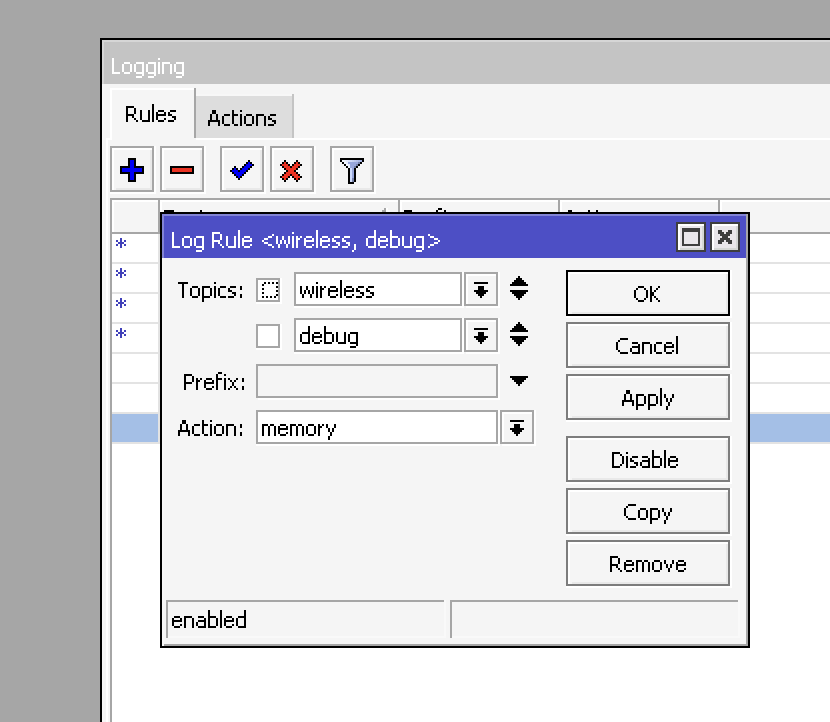The width and height of the screenshot is (830, 722).
Task: Apply the log rule changes
Action: click(647, 397)
